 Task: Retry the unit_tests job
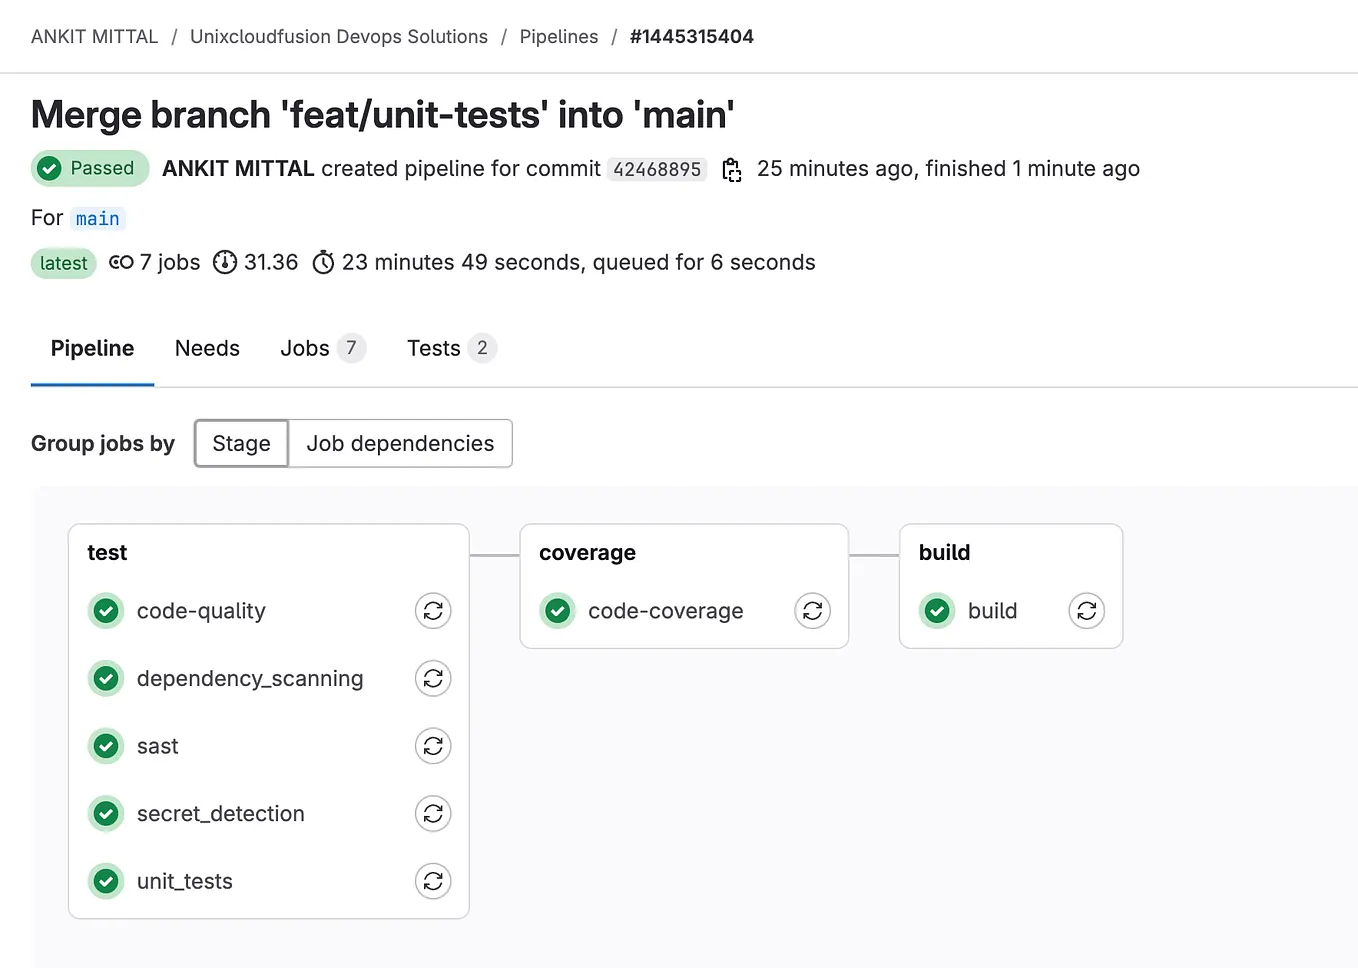coord(433,881)
